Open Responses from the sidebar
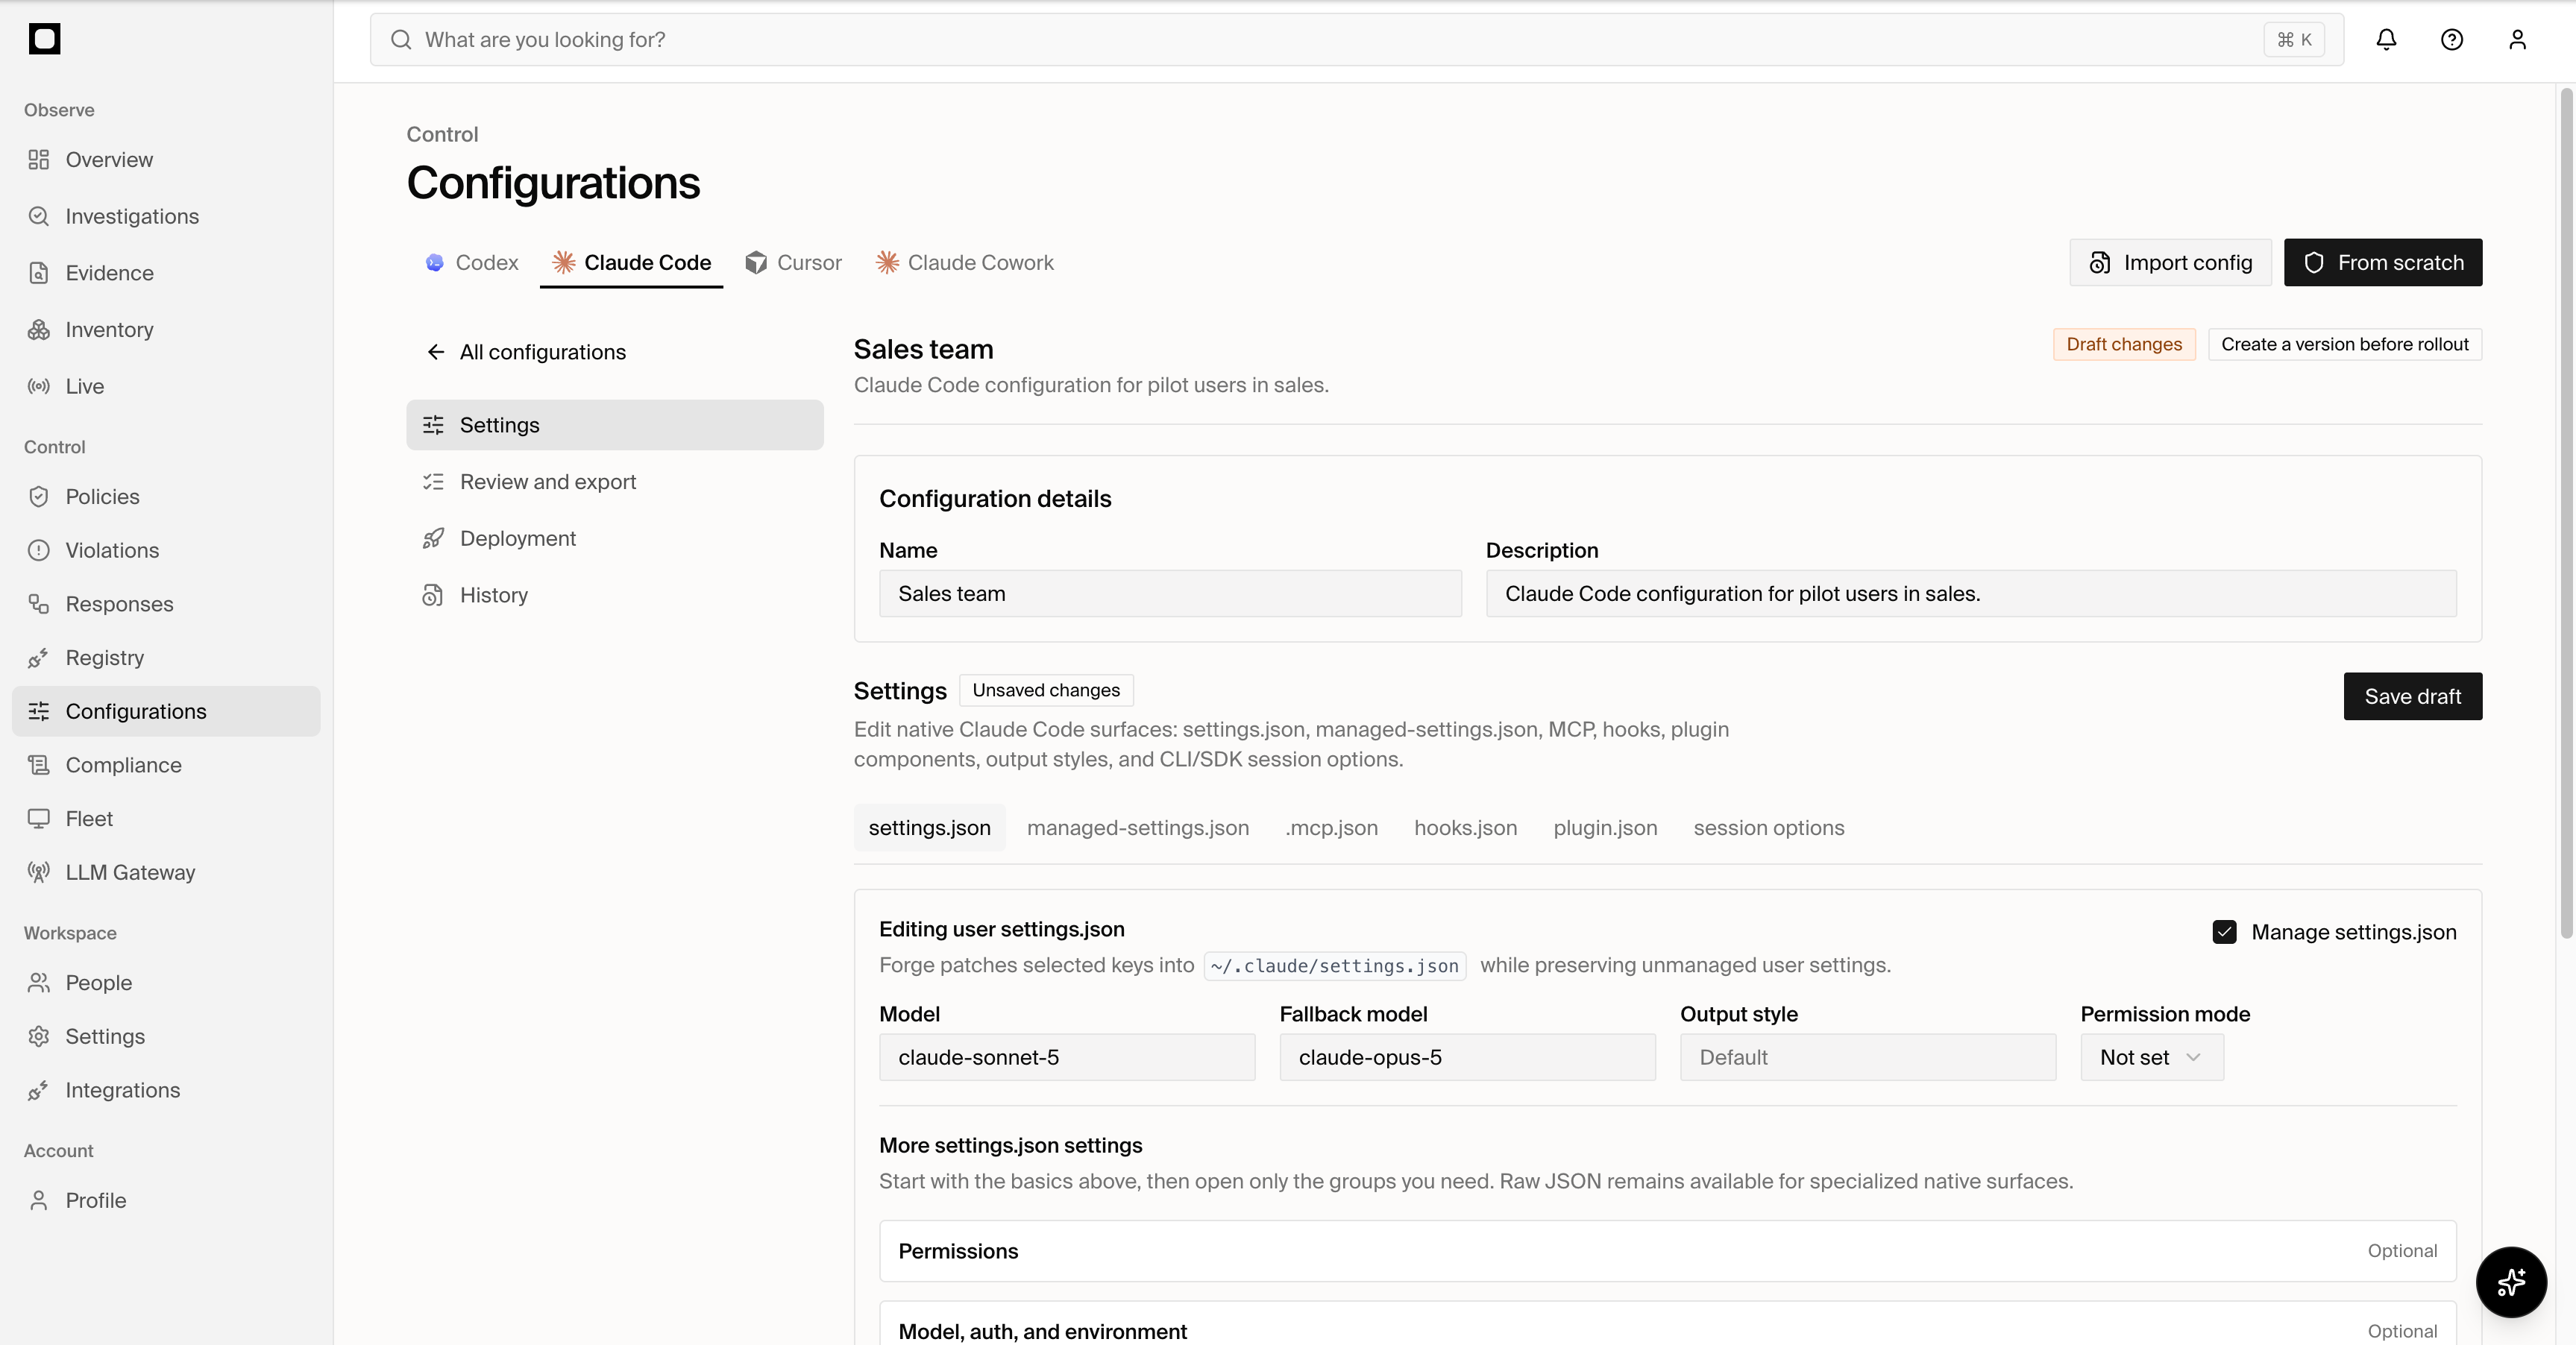 click(166, 604)
